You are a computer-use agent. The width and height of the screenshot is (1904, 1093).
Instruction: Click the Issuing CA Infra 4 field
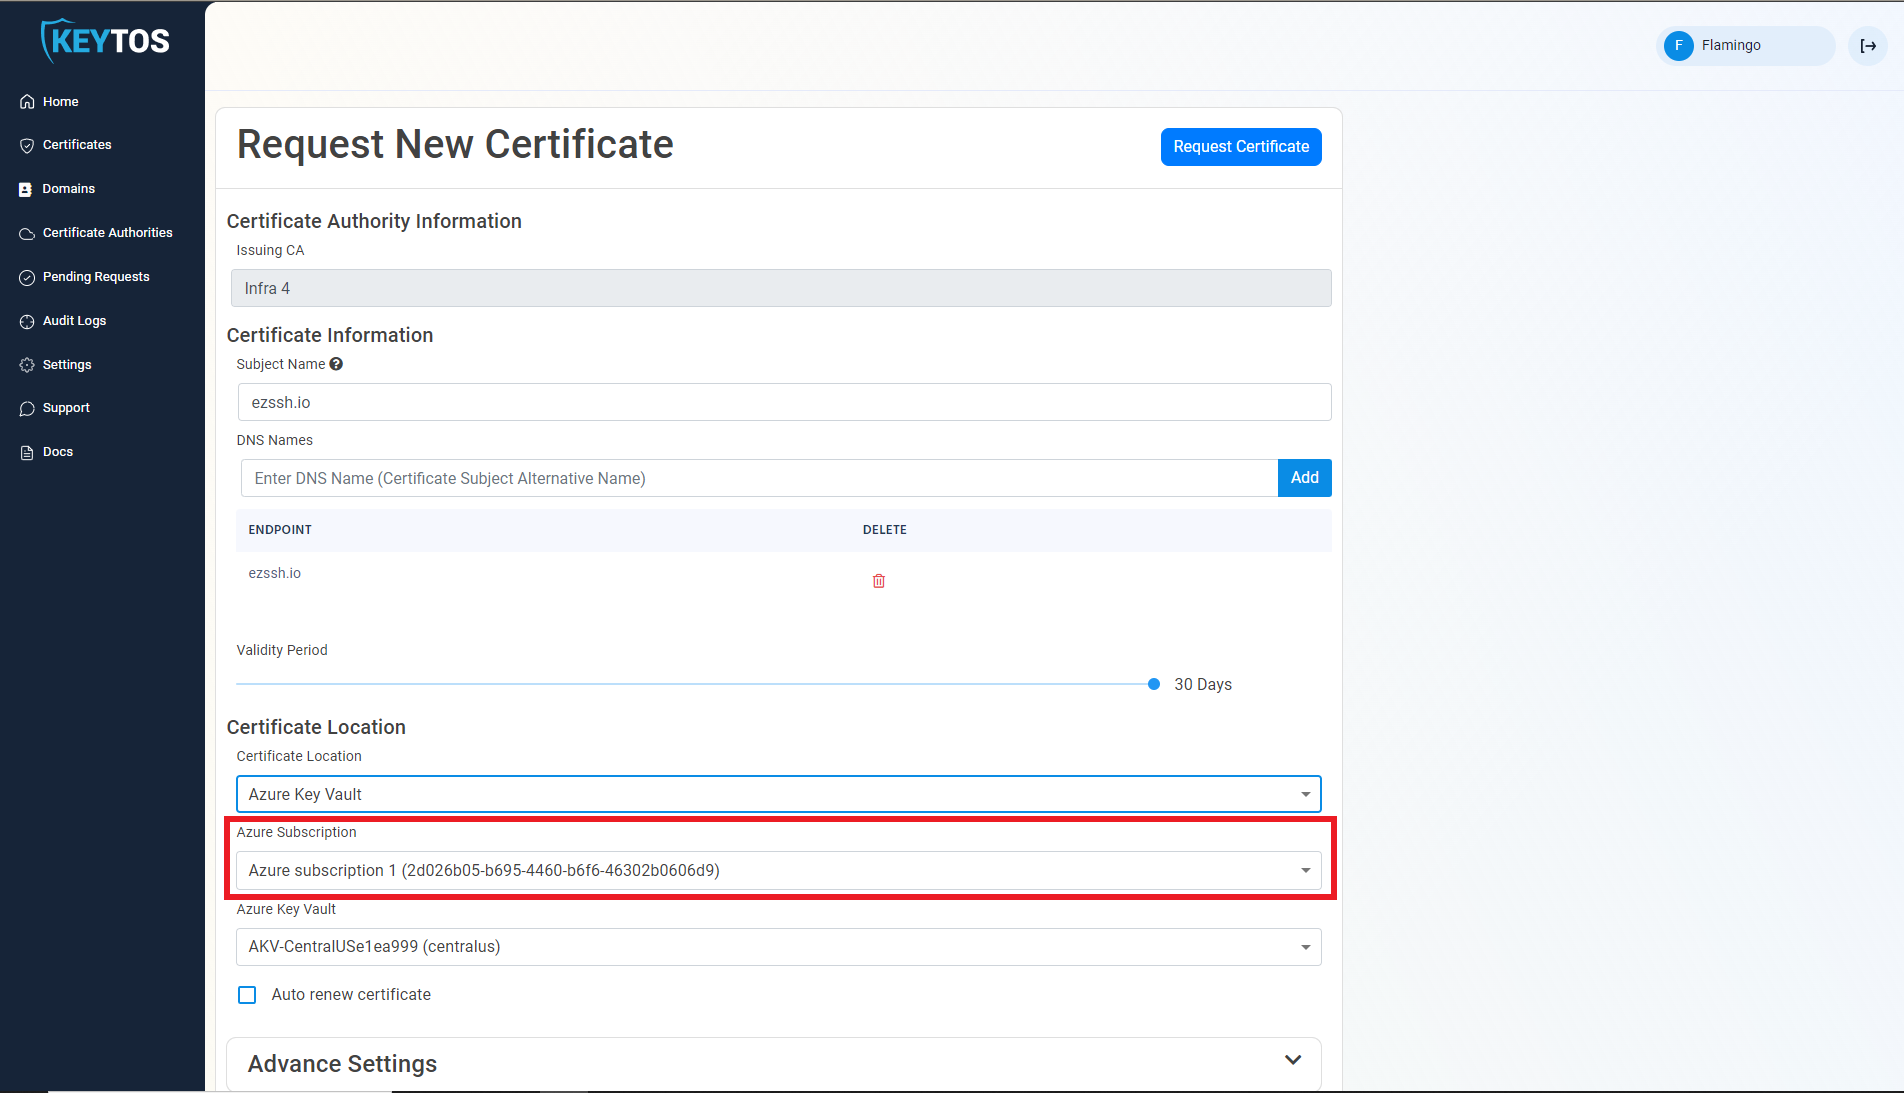point(781,288)
